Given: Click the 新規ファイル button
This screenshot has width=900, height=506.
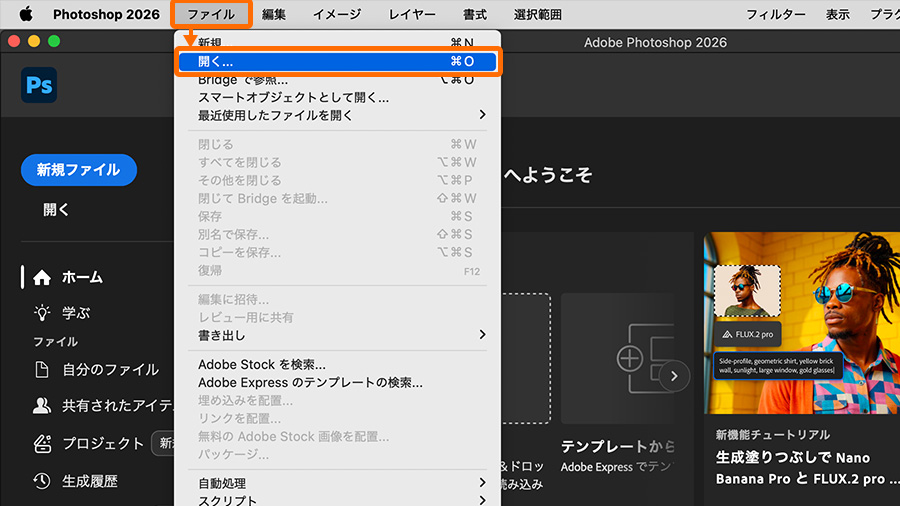Looking at the screenshot, I should 79,170.
